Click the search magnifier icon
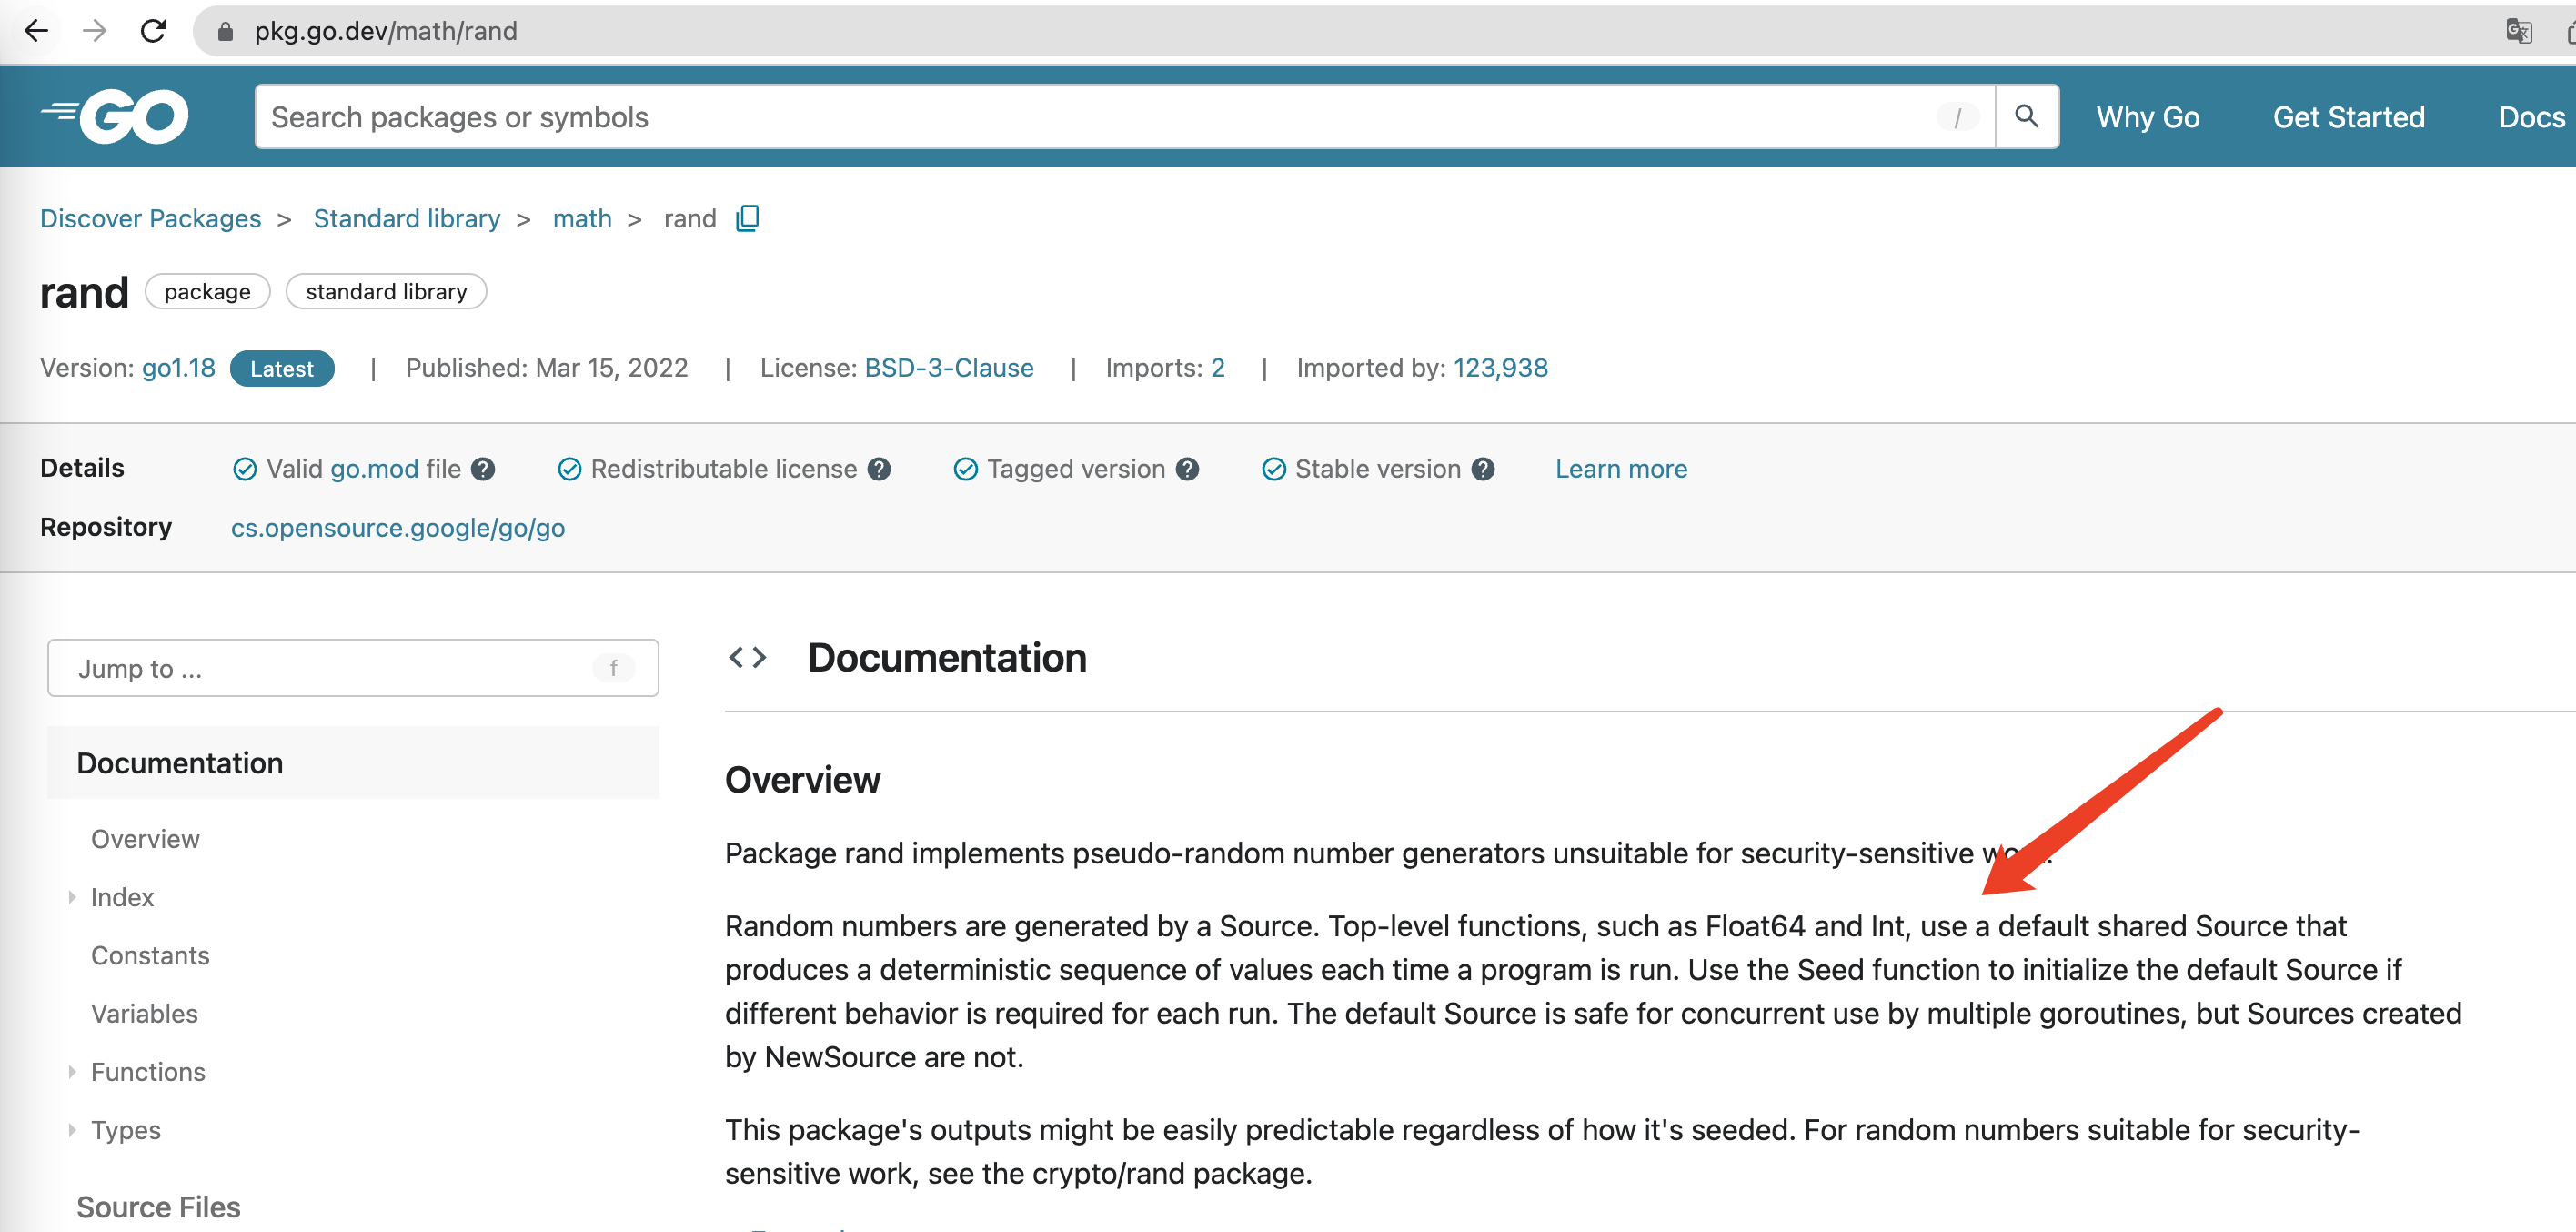The width and height of the screenshot is (2576, 1232). tap(2026, 117)
